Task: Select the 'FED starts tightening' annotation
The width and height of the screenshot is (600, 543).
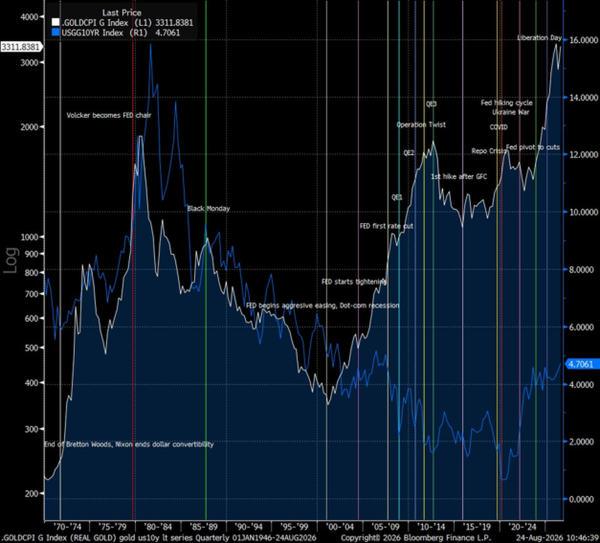Action: [x=354, y=282]
